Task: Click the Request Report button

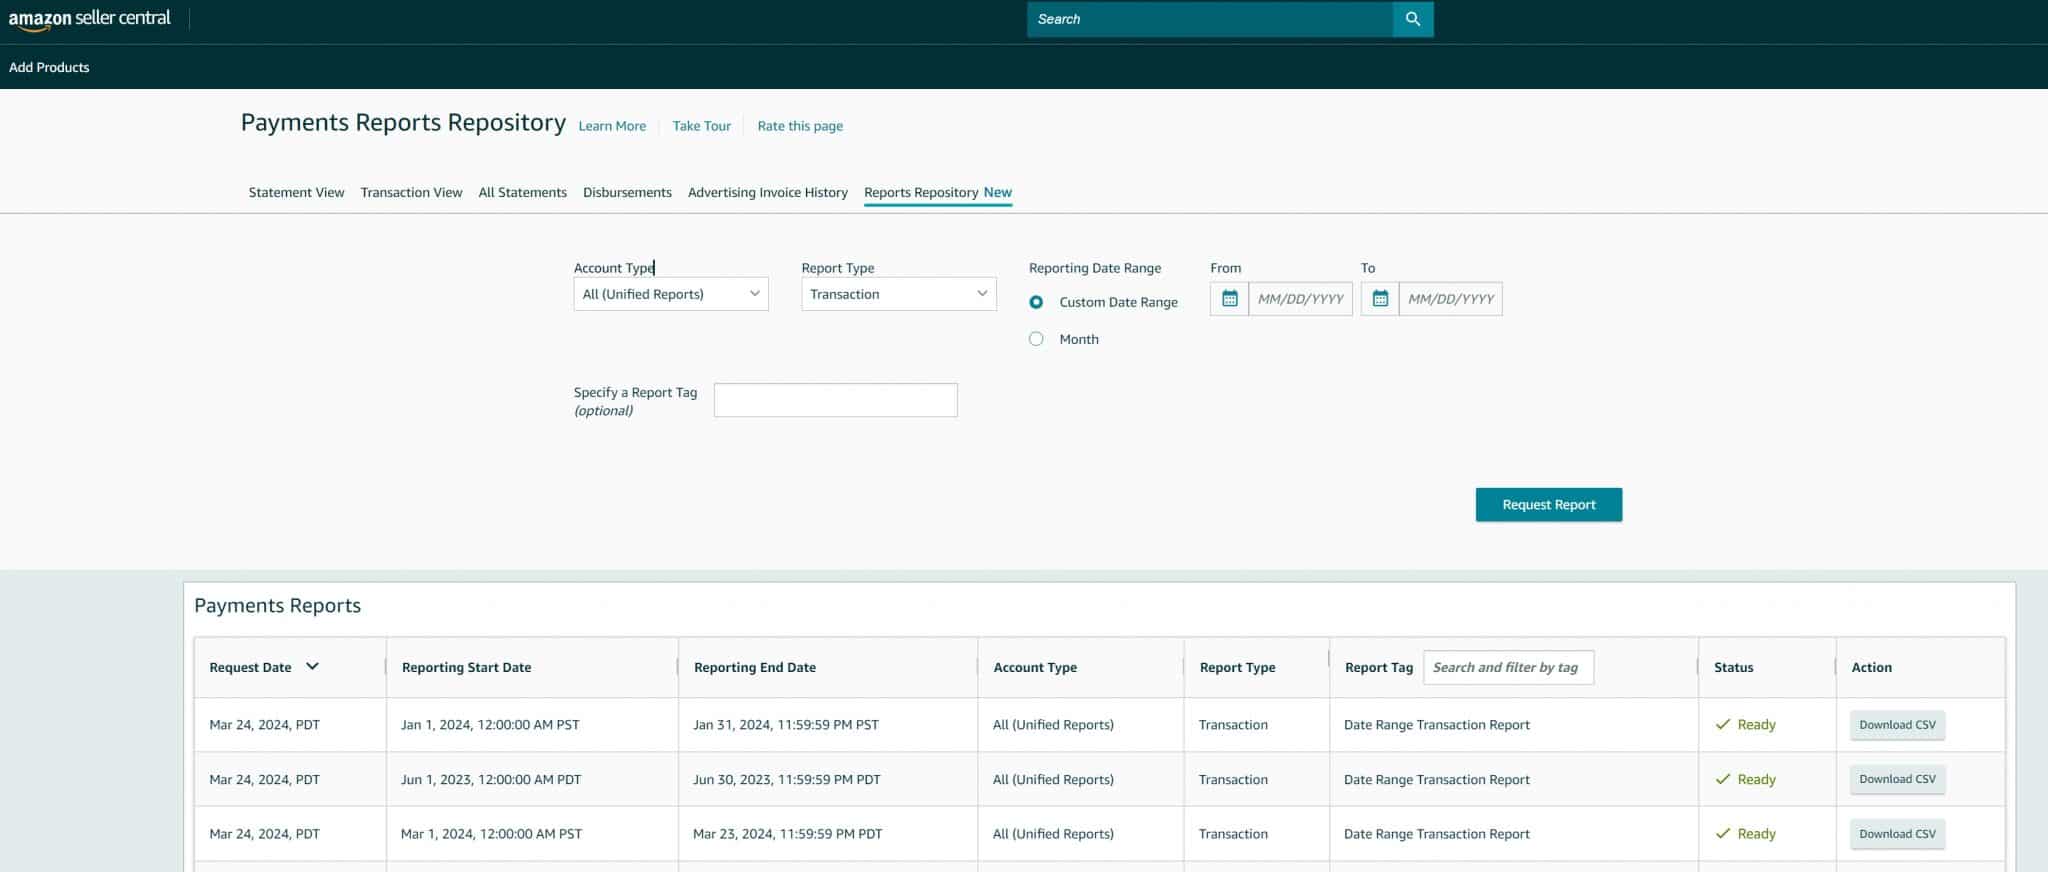Action: [1549, 505]
